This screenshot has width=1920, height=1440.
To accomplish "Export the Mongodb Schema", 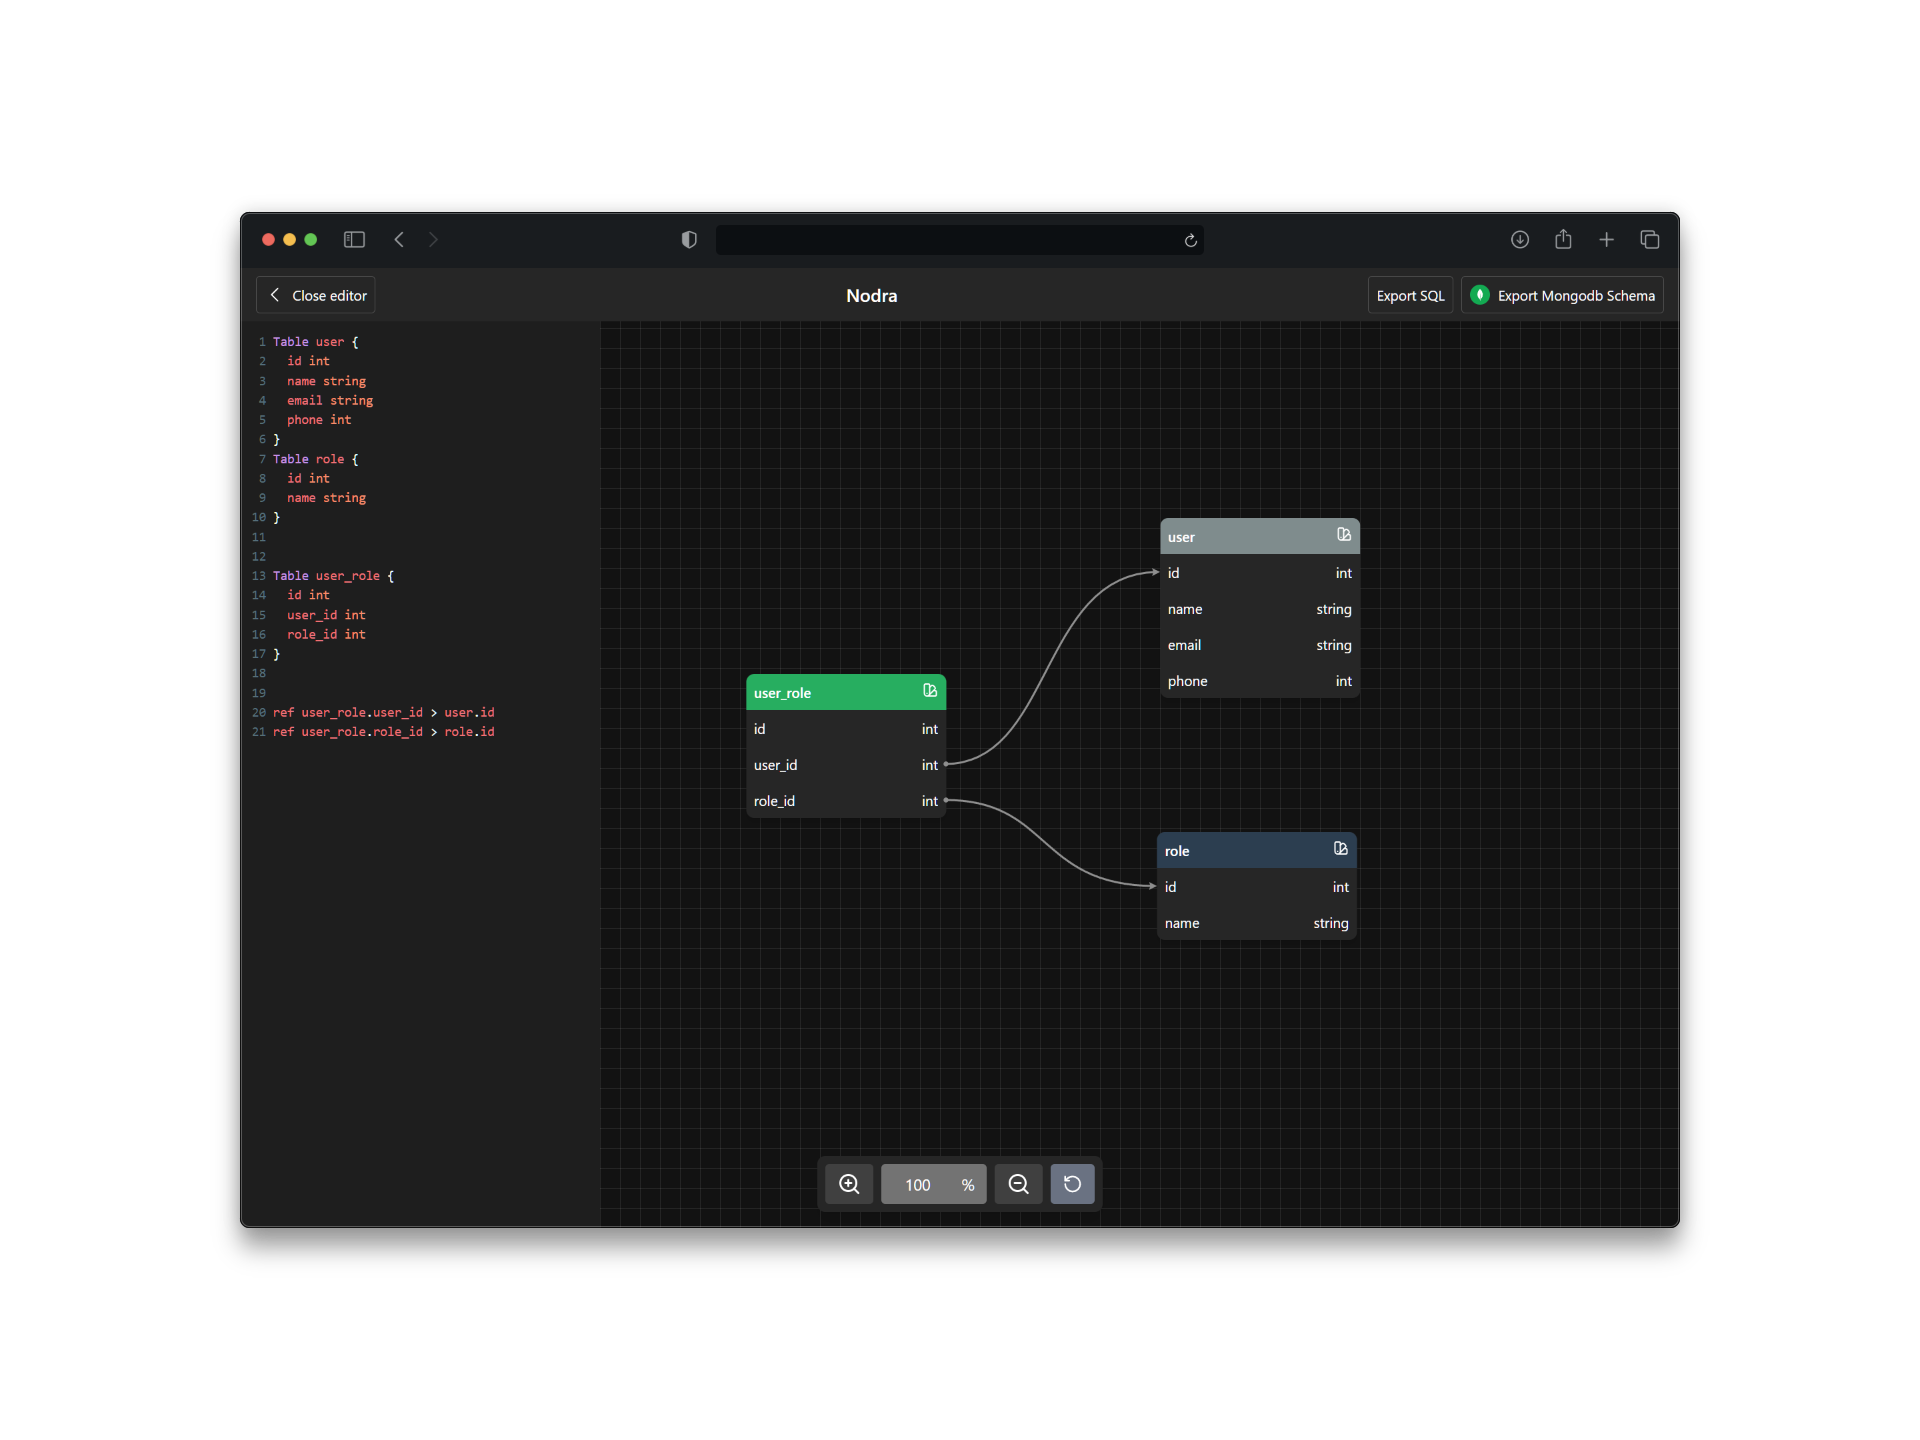I will (1562, 296).
